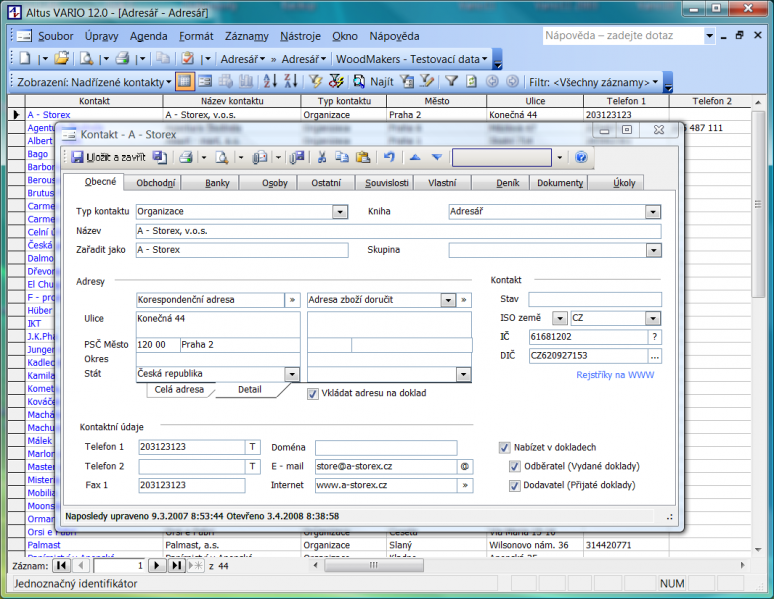Viewport: 774px width, 599px height.
Task: Click the horizontal scrollbar thumb of the list
Action: (x=374, y=565)
